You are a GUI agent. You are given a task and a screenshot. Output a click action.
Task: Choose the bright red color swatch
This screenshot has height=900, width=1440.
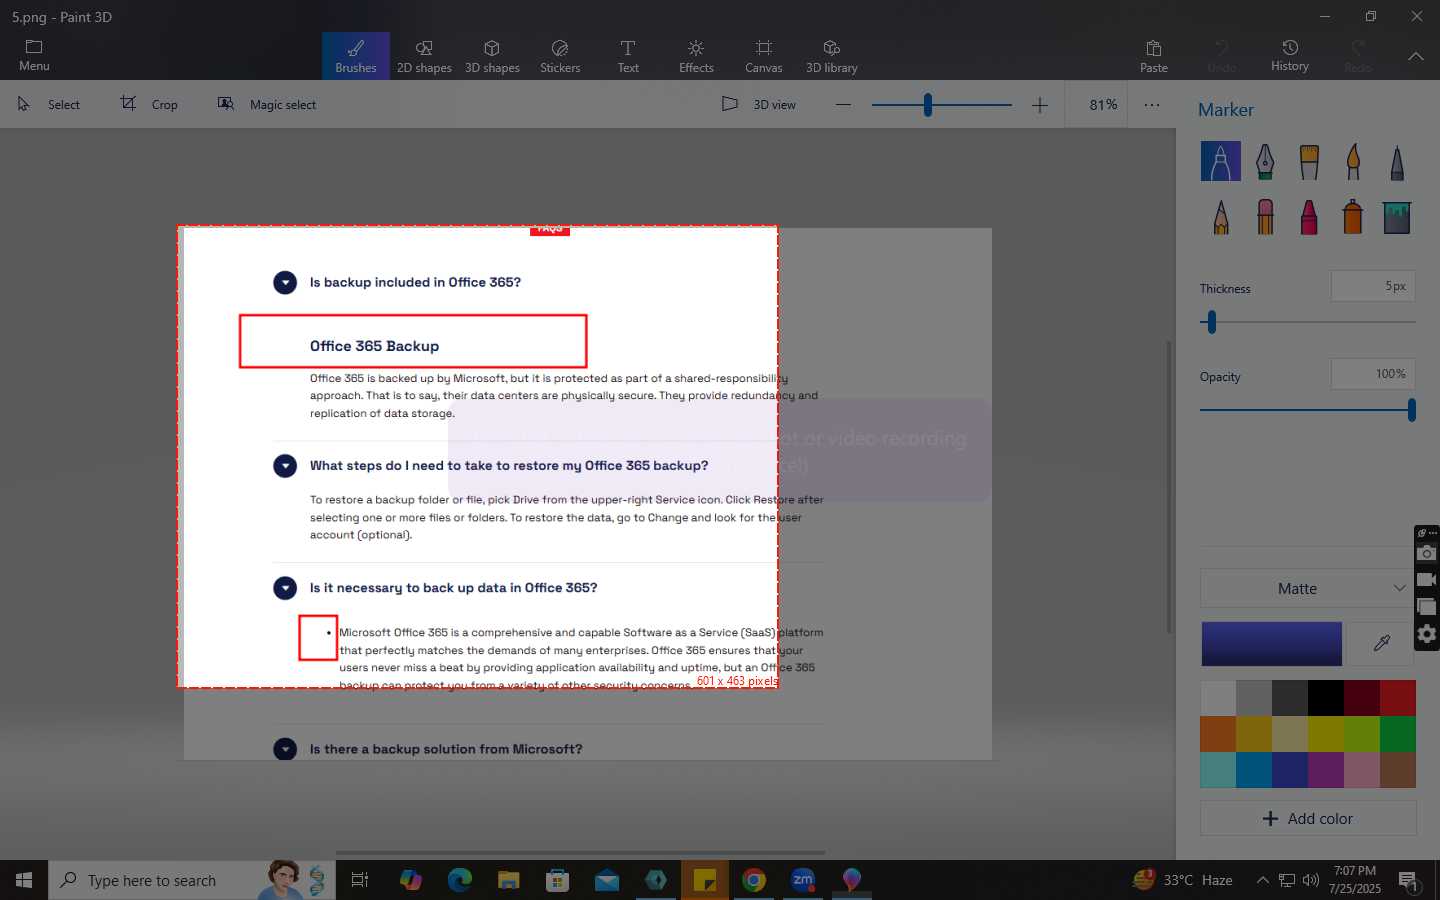click(x=1398, y=698)
